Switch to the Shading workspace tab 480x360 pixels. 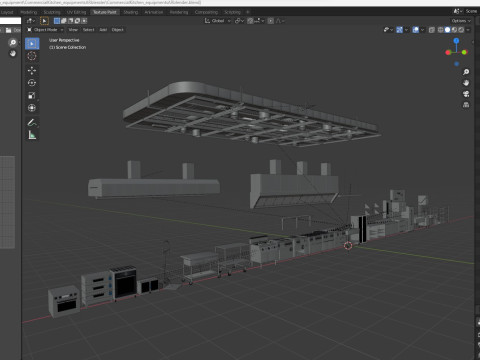click(x=130, y=12)
